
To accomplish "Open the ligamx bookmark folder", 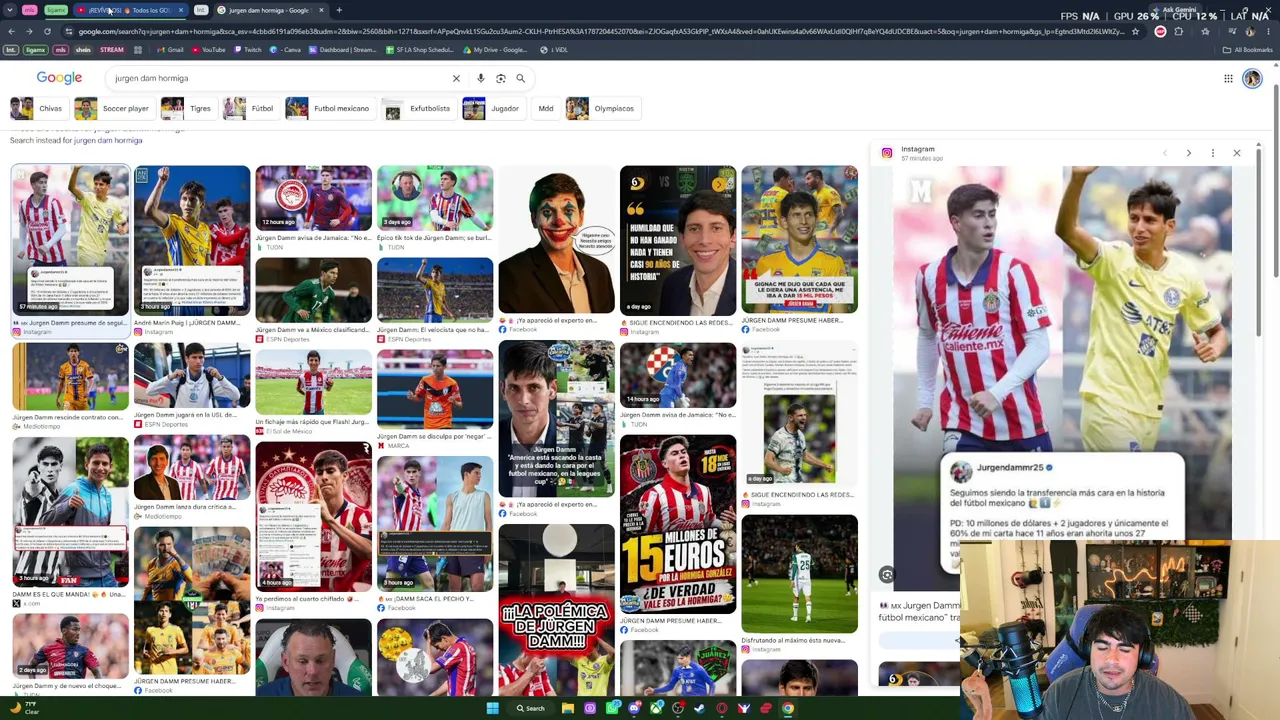I will point(35,50).
